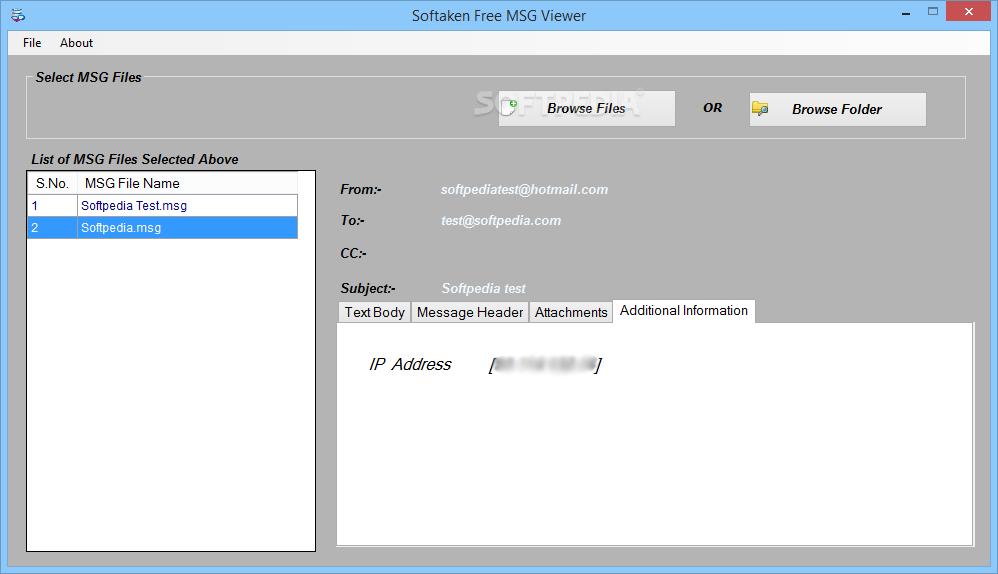Minimize the Softaken Free MSG Viewer window
Viewport: 998px width, 574px height.
point(906,13)
